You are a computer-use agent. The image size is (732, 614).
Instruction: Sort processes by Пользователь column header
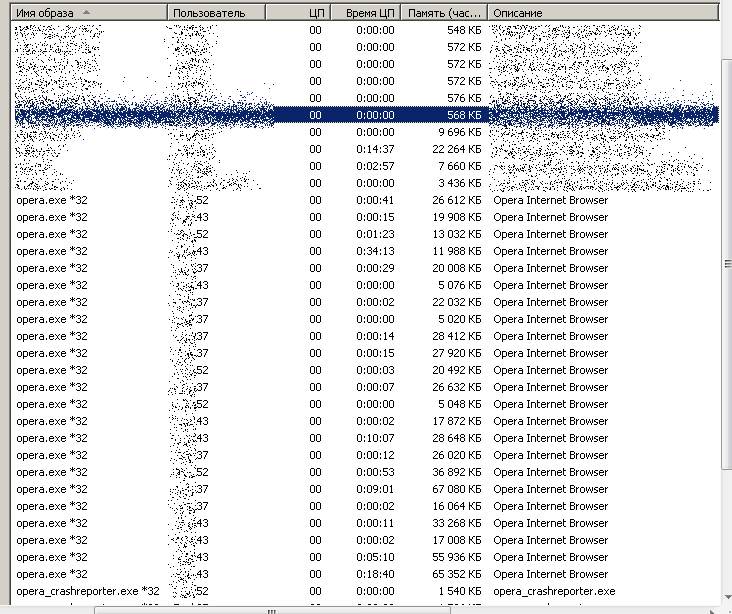(217, 13)
